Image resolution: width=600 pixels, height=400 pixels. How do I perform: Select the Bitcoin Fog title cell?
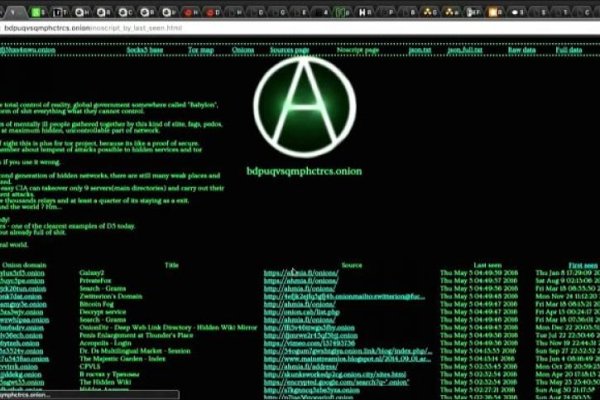96,304
